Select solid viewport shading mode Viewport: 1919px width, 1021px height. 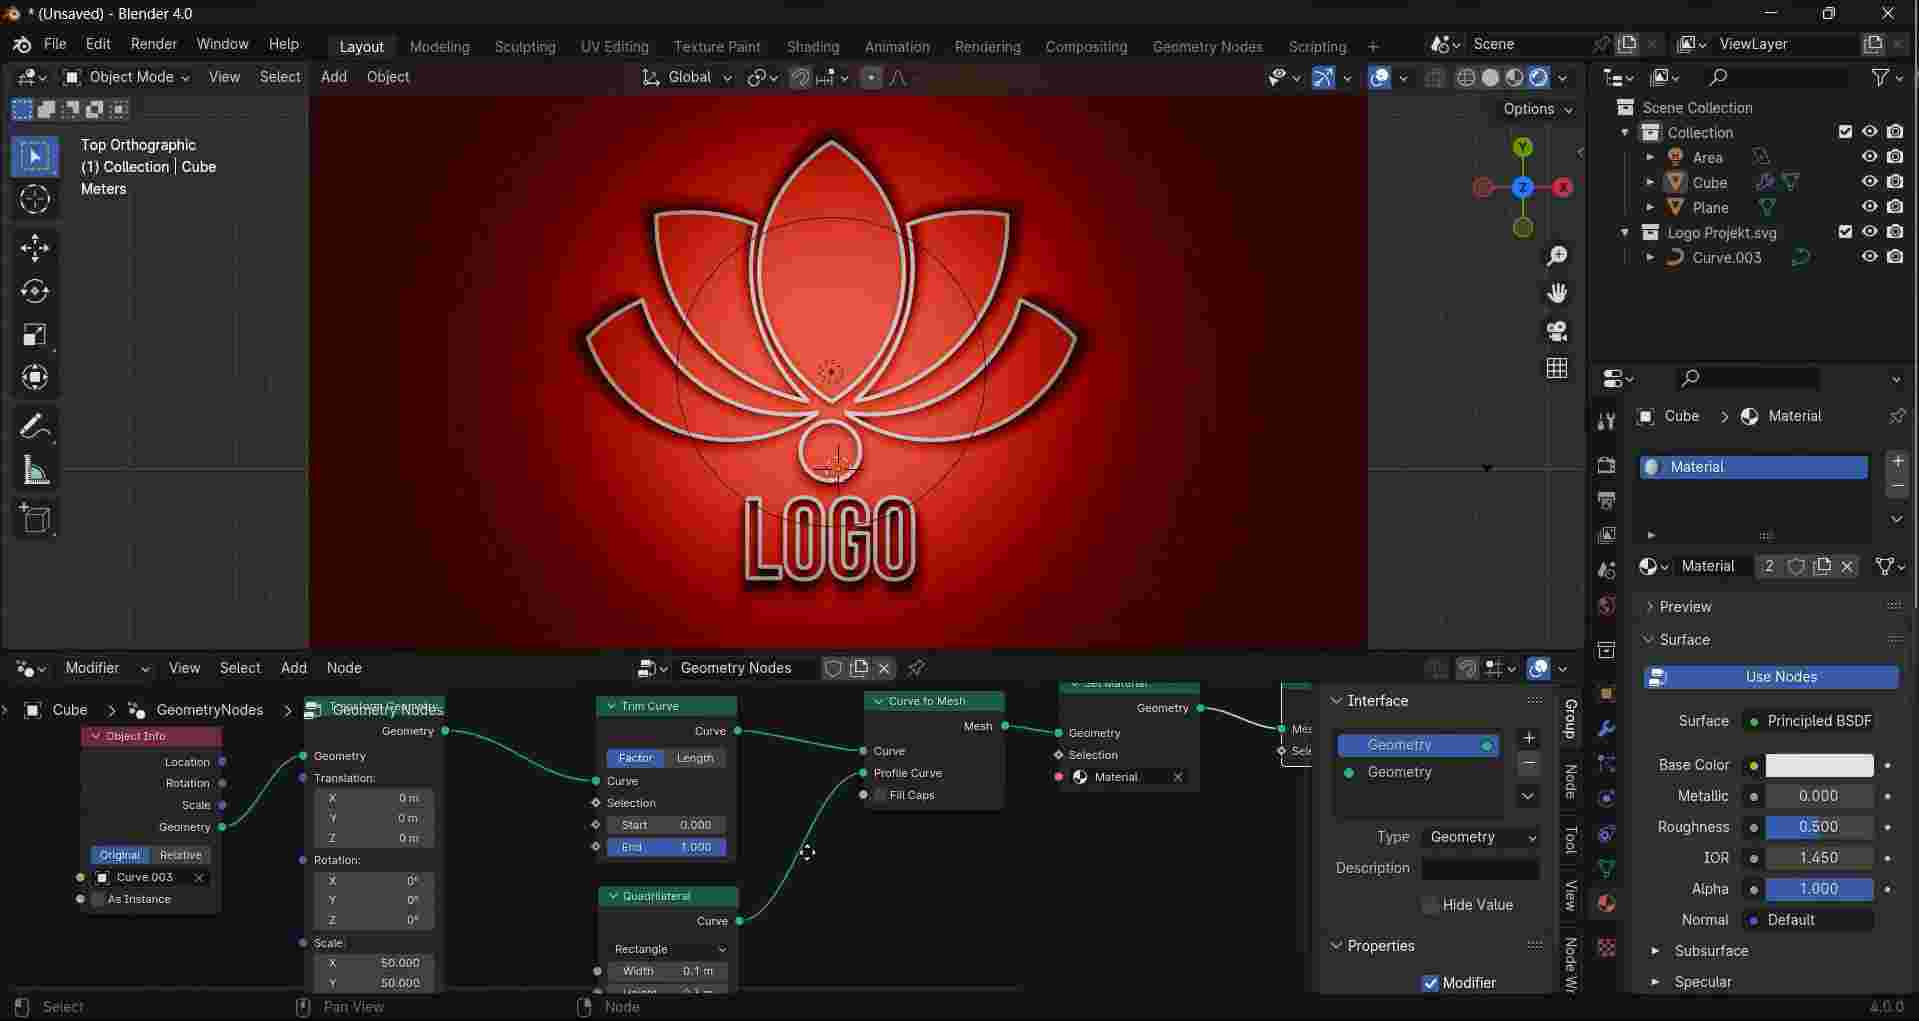(x=1490, y=77)
